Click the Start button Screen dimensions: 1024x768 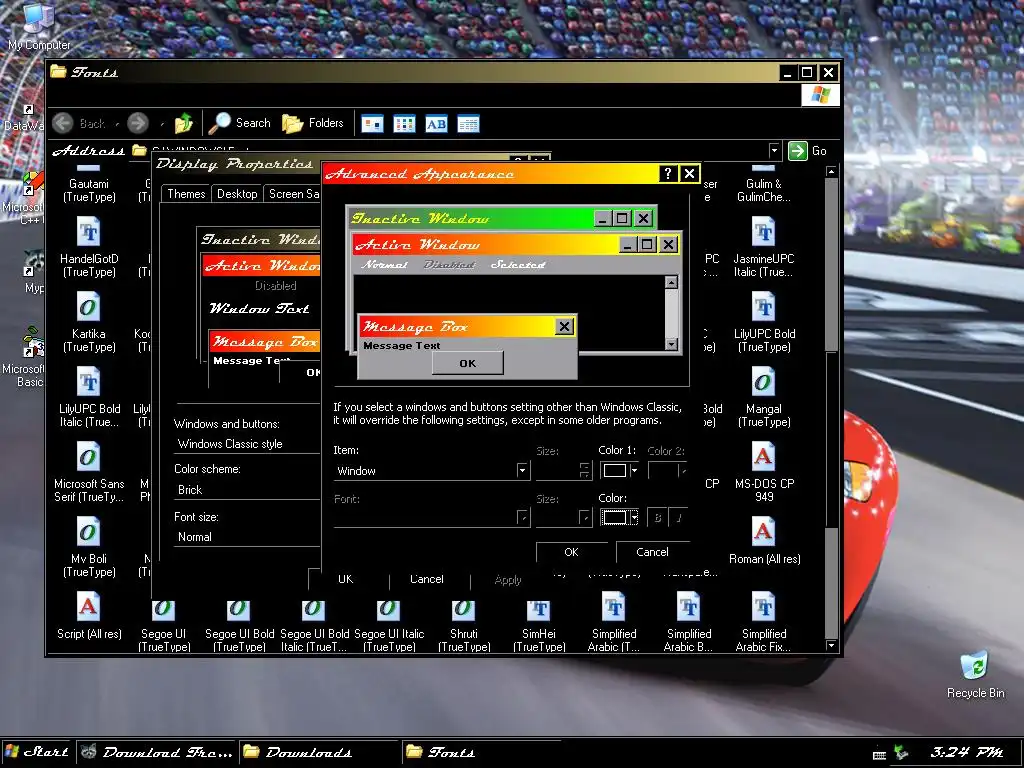pyautogui.click(x=37, y=752)
